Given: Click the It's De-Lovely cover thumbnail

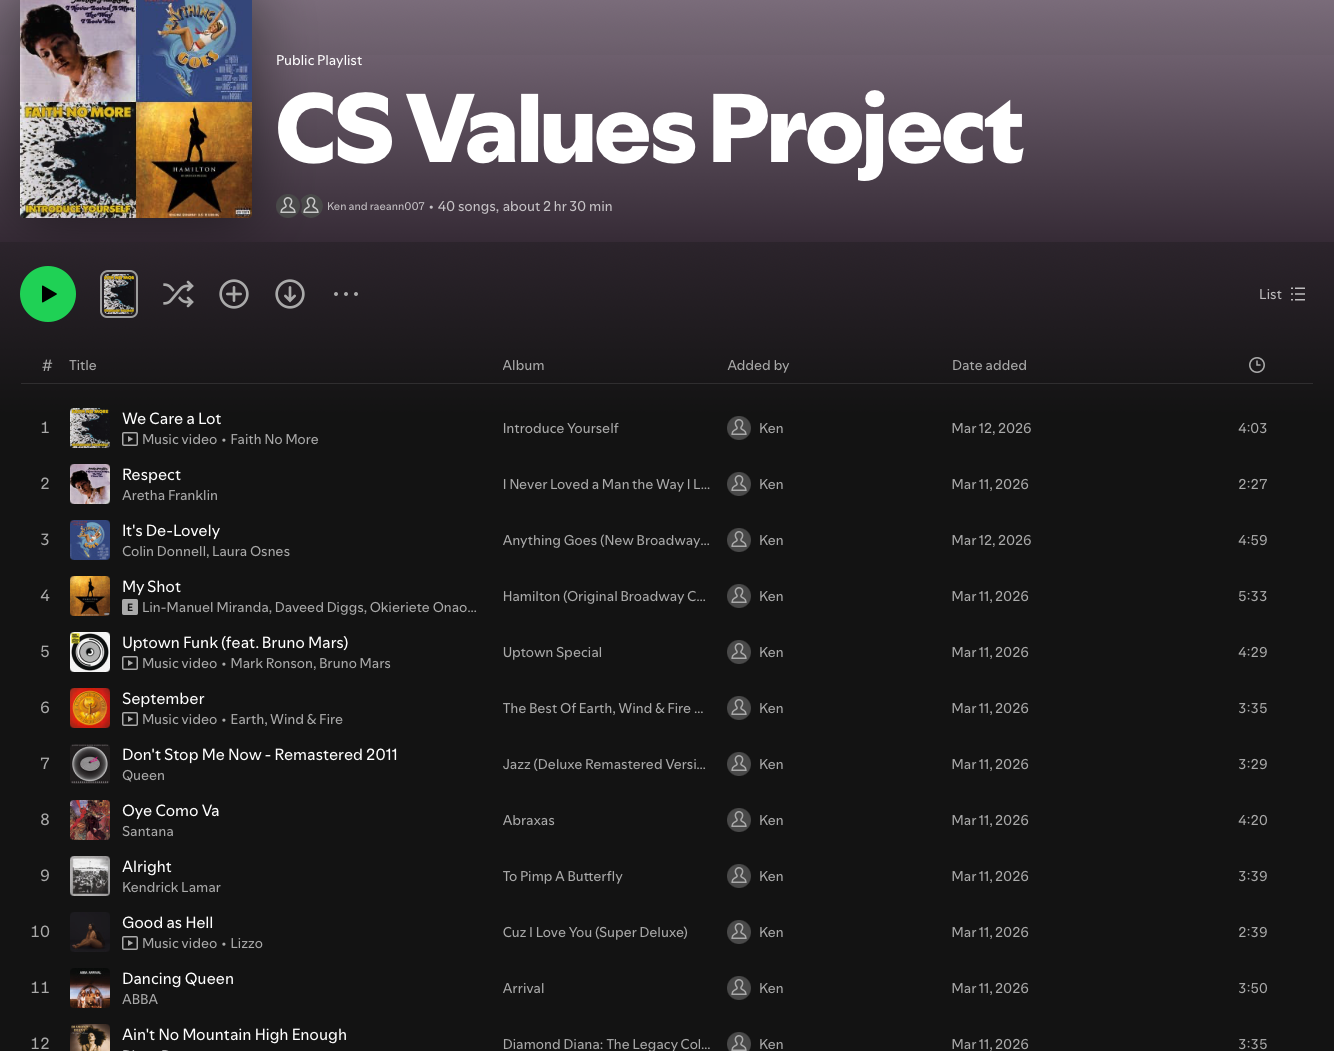Looking at the screenshot, I should coord(90,540).
